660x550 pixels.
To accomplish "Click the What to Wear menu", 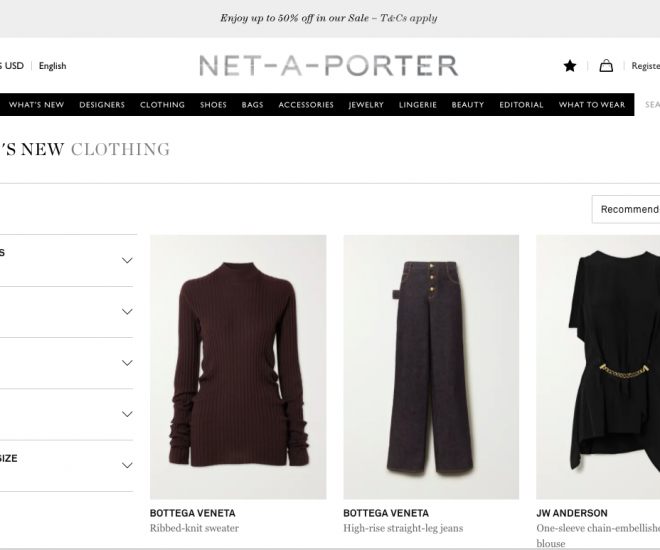I will (592, 105).
